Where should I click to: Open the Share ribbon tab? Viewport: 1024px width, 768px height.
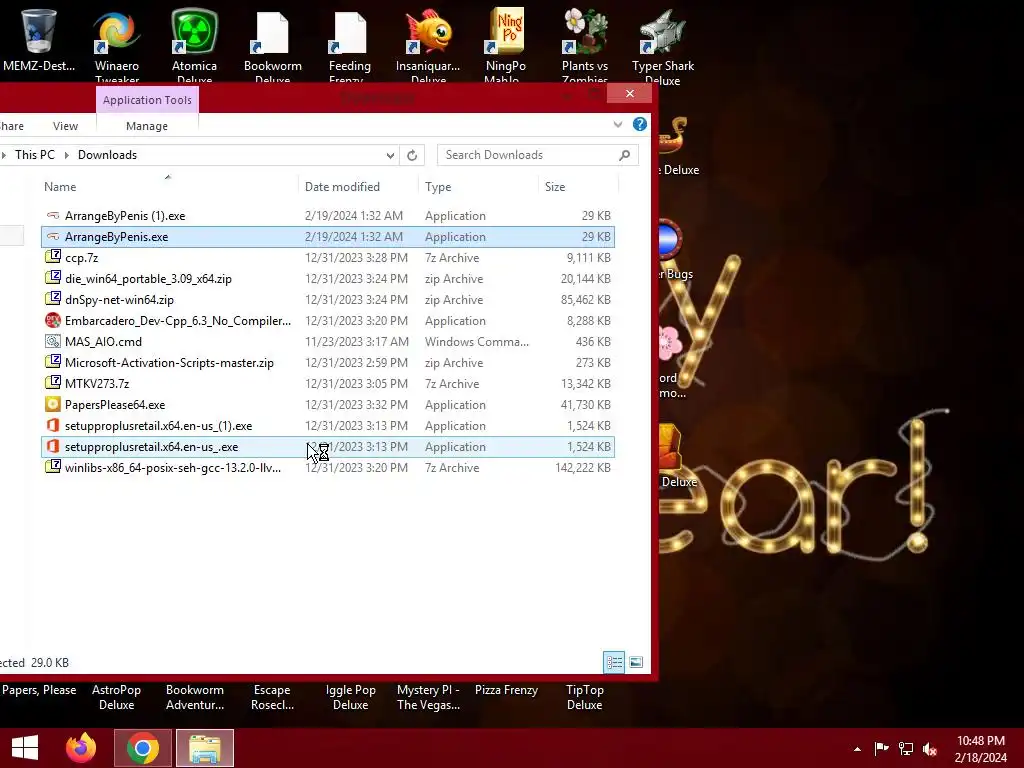(x=12, y=126)
